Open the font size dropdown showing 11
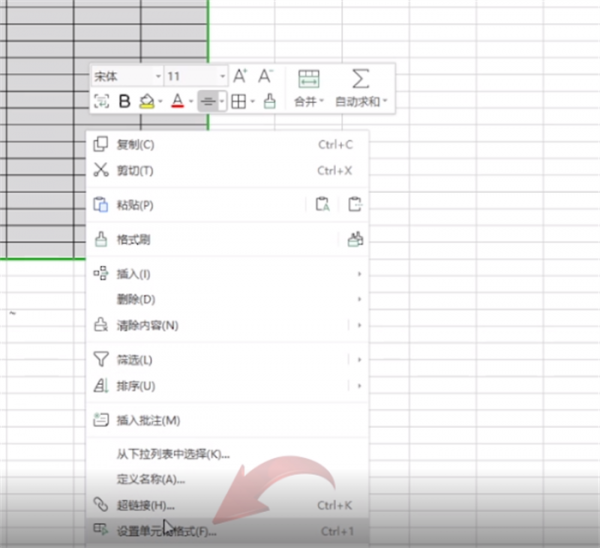 point(196,76)
